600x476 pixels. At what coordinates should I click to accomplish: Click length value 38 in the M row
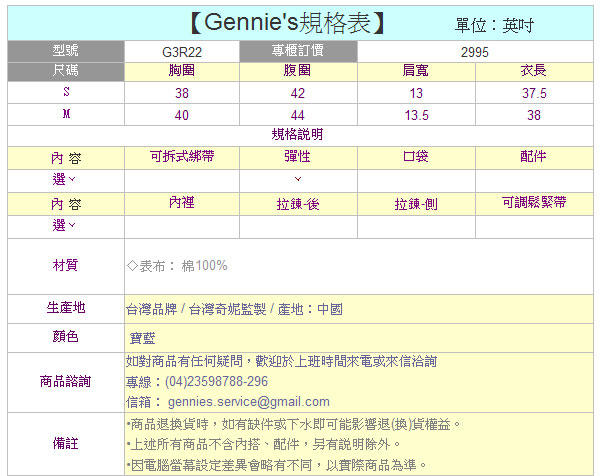(534, 115)
